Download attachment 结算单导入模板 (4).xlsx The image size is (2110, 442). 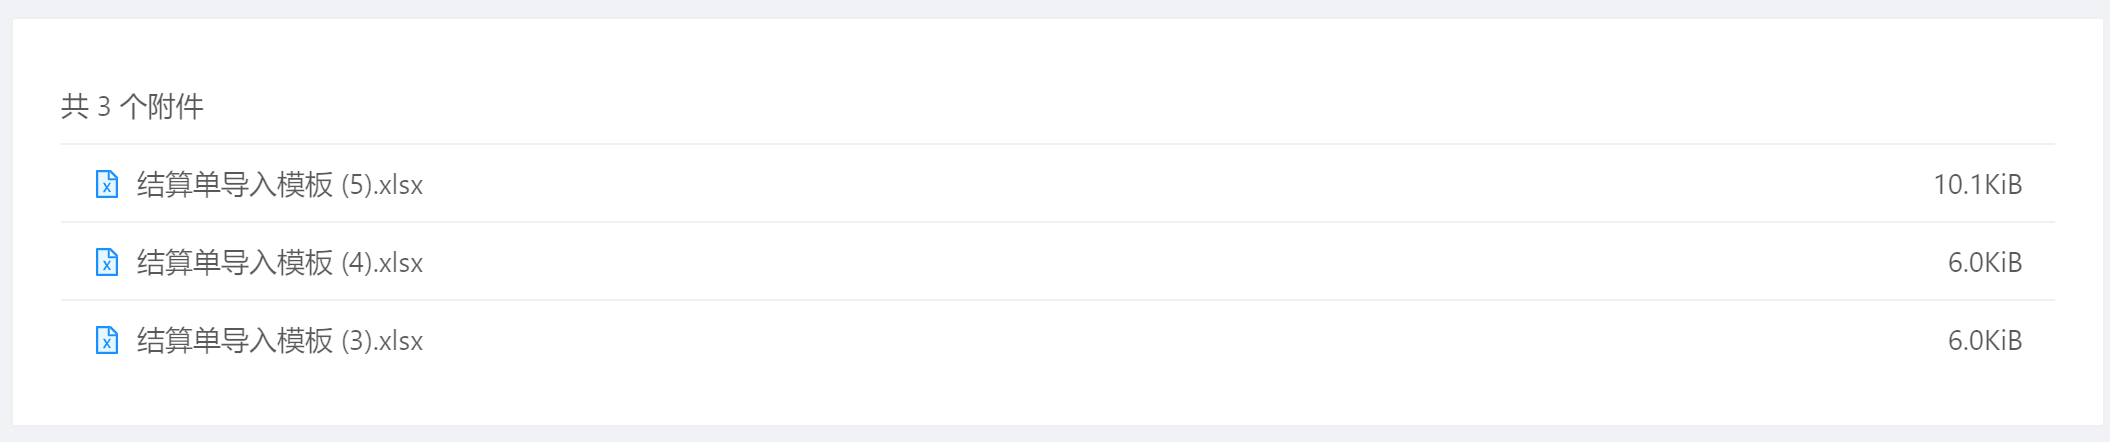click(x=279, y=263)
